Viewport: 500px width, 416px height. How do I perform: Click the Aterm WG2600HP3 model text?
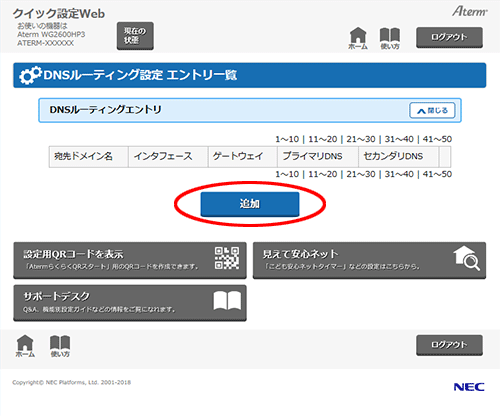51,34
